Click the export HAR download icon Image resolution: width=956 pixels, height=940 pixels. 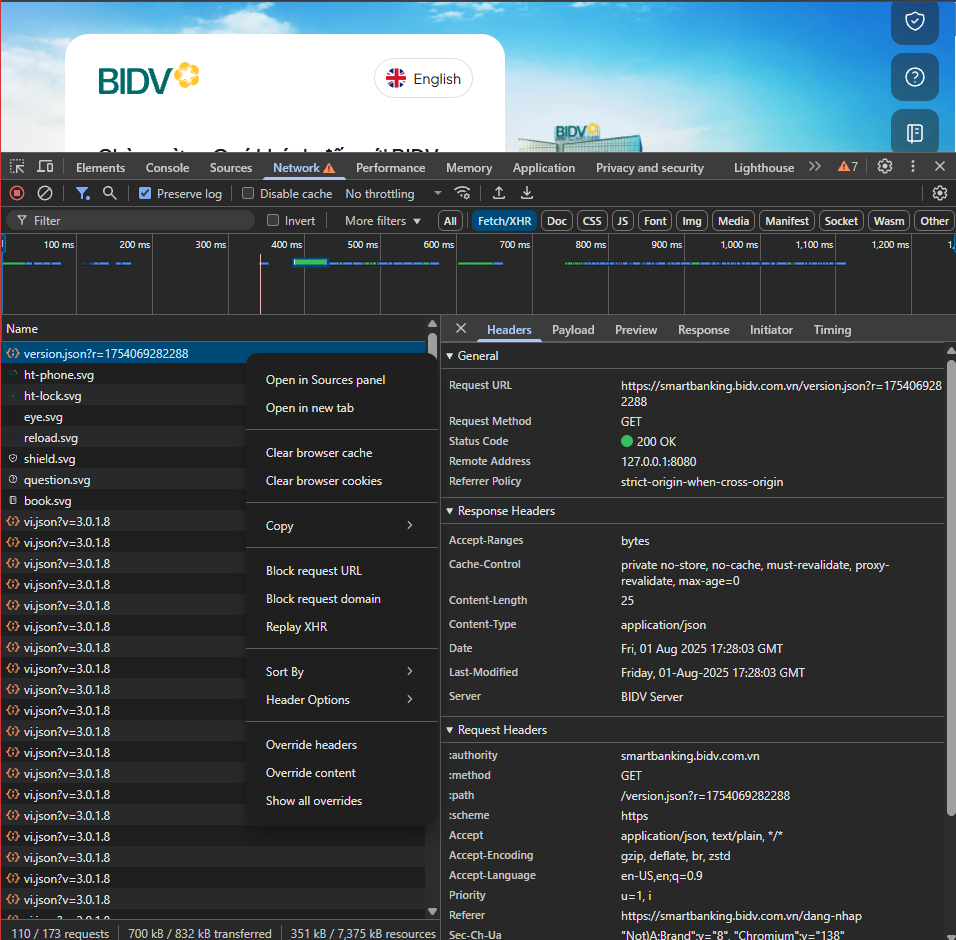click(527, 193)
